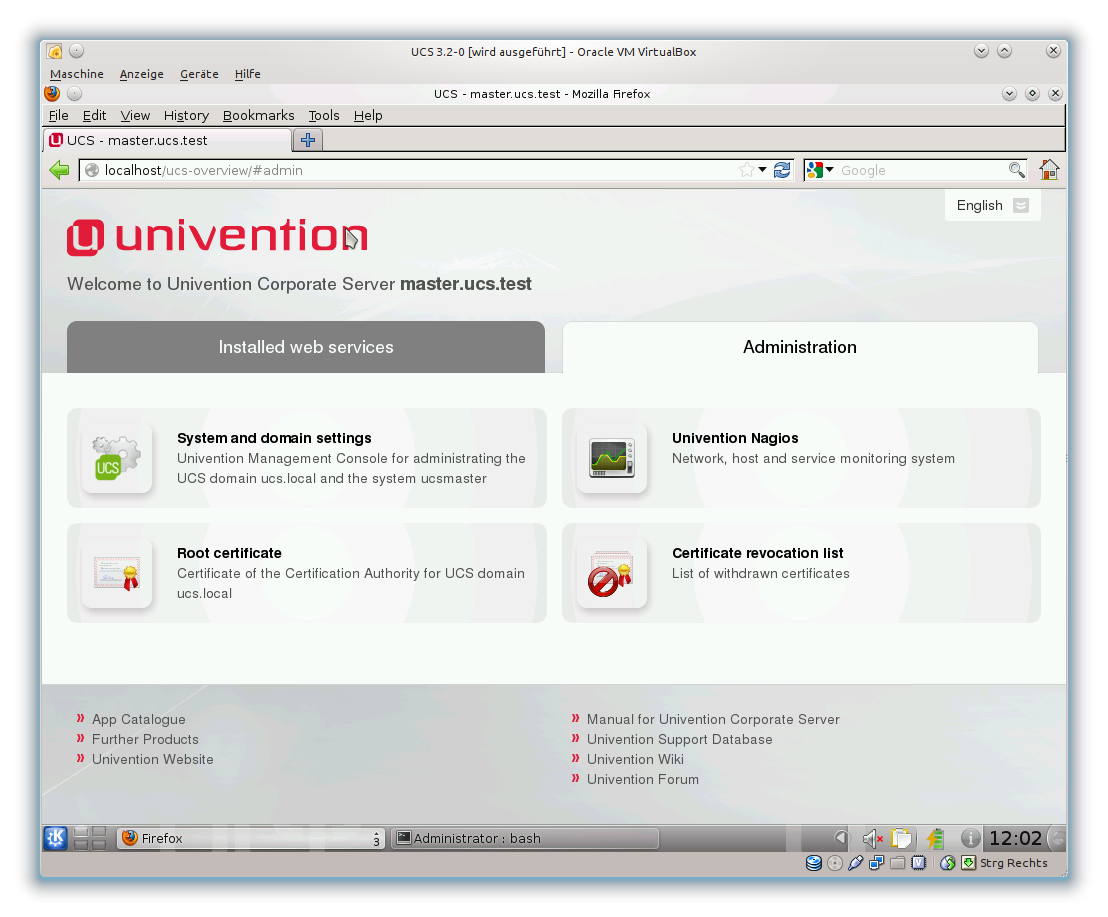1108x917 pixels.
Task: Bookmark this page with the star icon
Action: [x=746, y=170]
